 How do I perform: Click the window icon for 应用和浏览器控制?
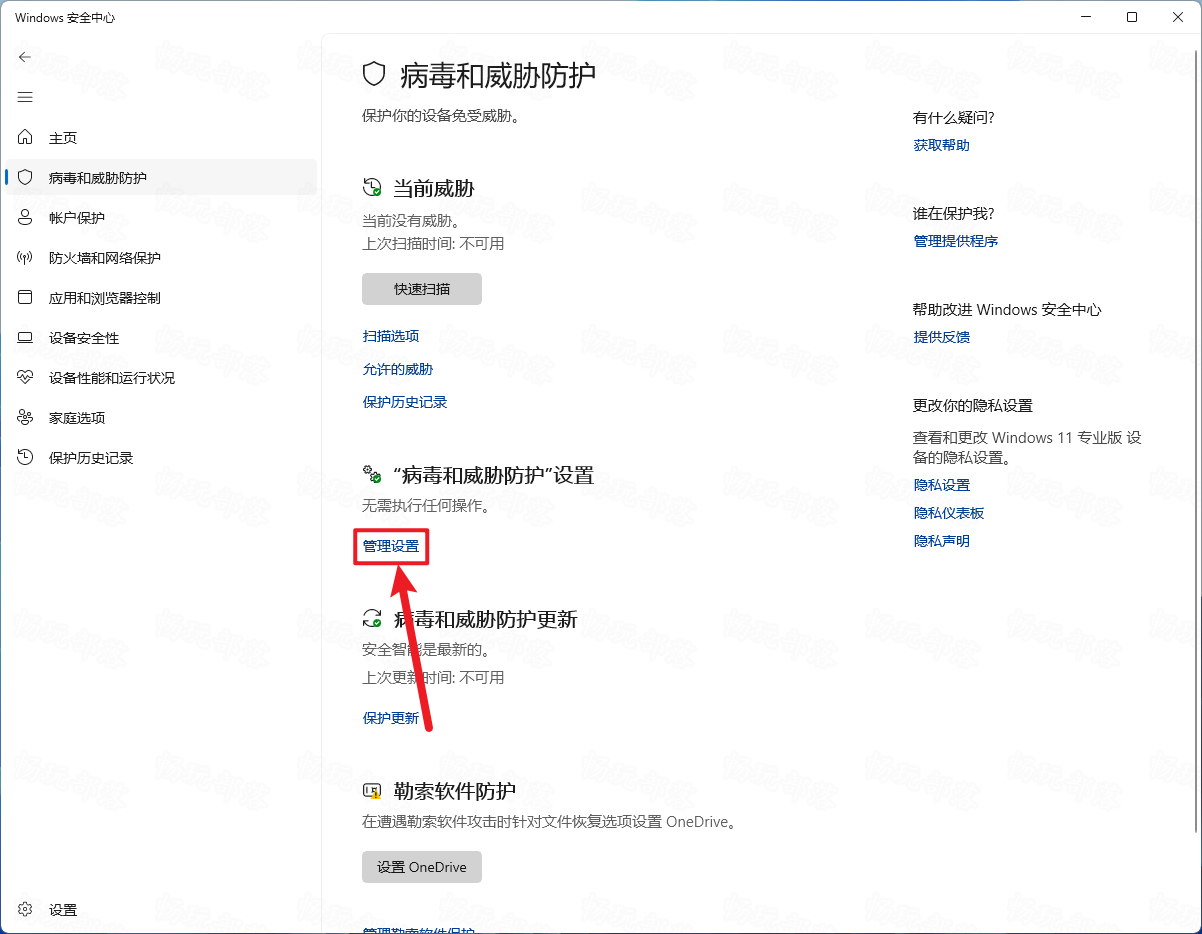click(26, 298)
